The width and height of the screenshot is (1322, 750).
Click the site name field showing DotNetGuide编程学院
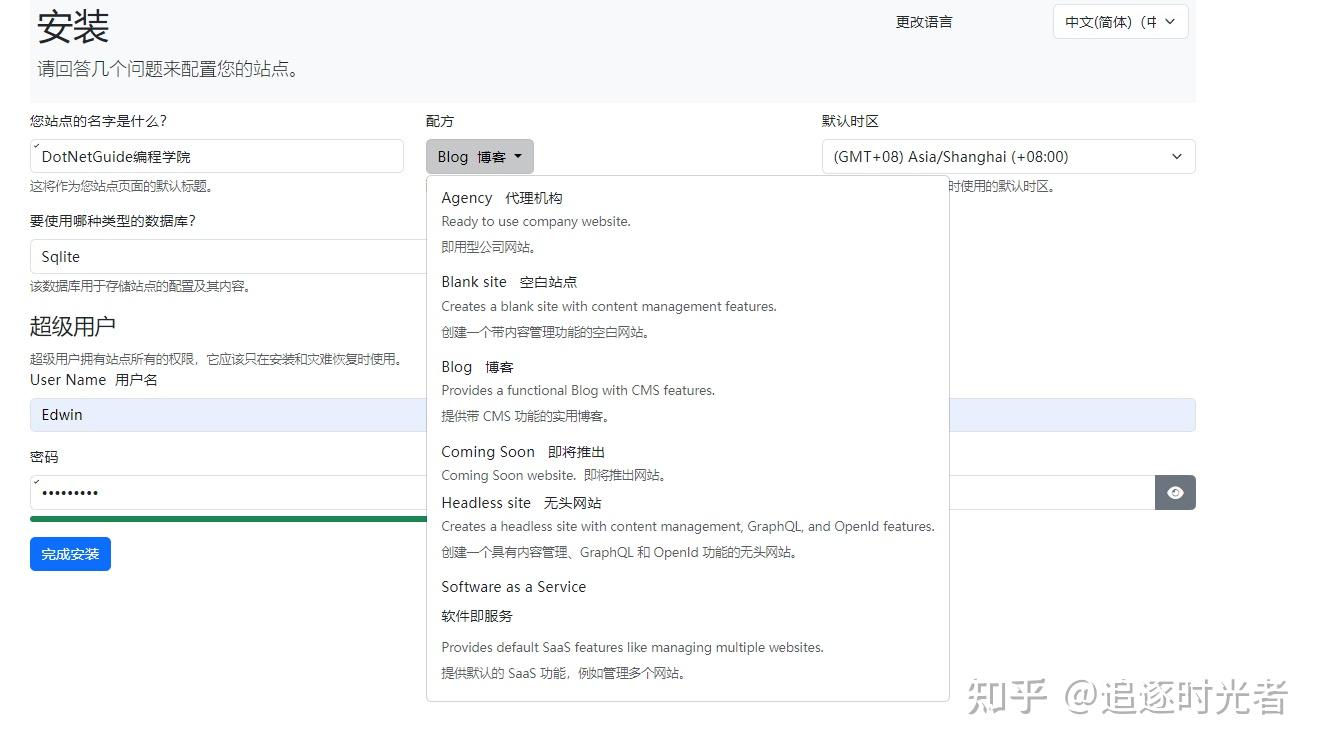(218, 156)
